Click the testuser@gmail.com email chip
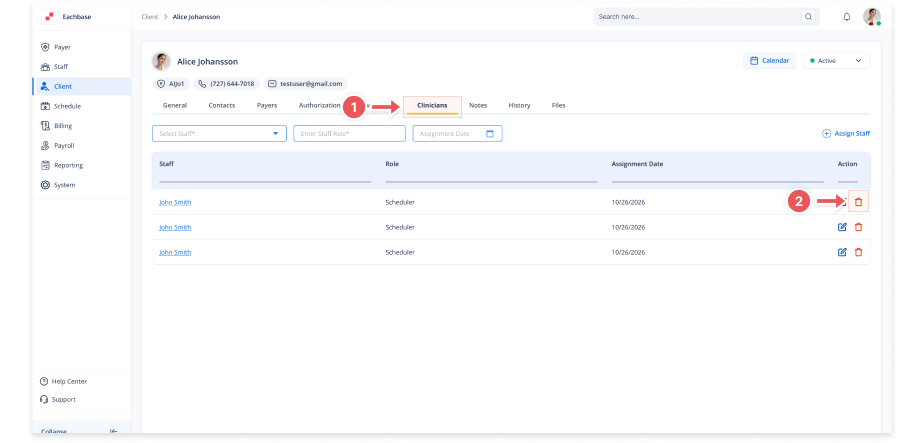 point(305,84)
